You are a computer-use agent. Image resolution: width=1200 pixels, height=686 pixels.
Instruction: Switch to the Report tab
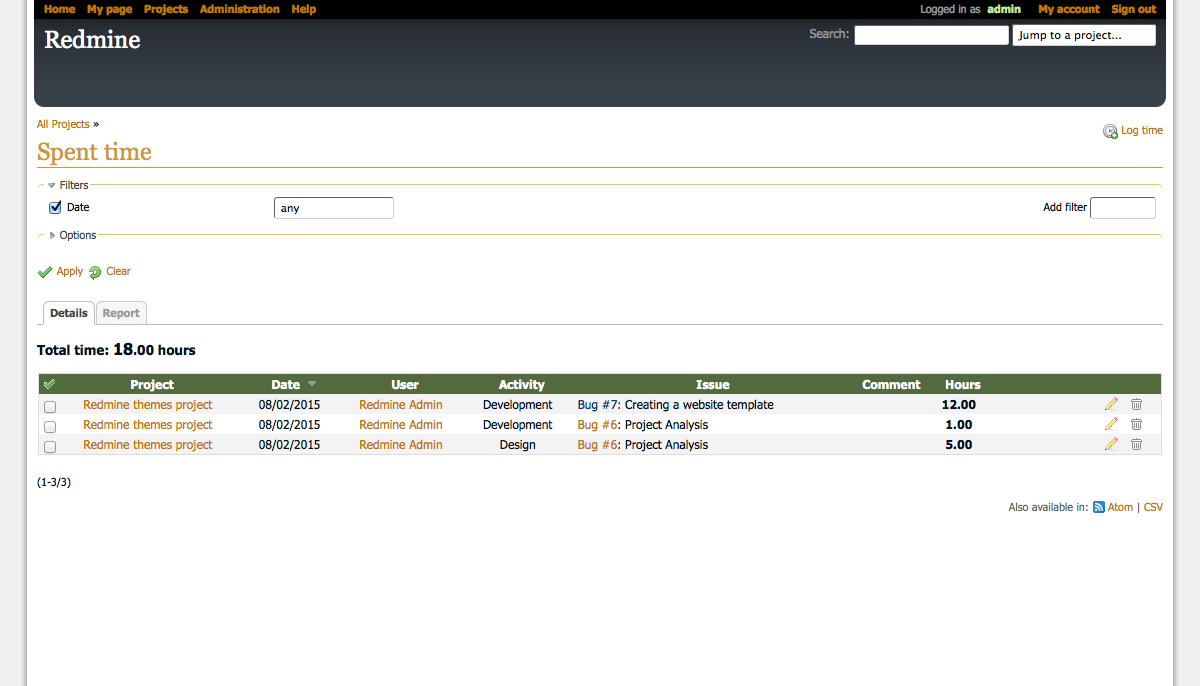121,313
